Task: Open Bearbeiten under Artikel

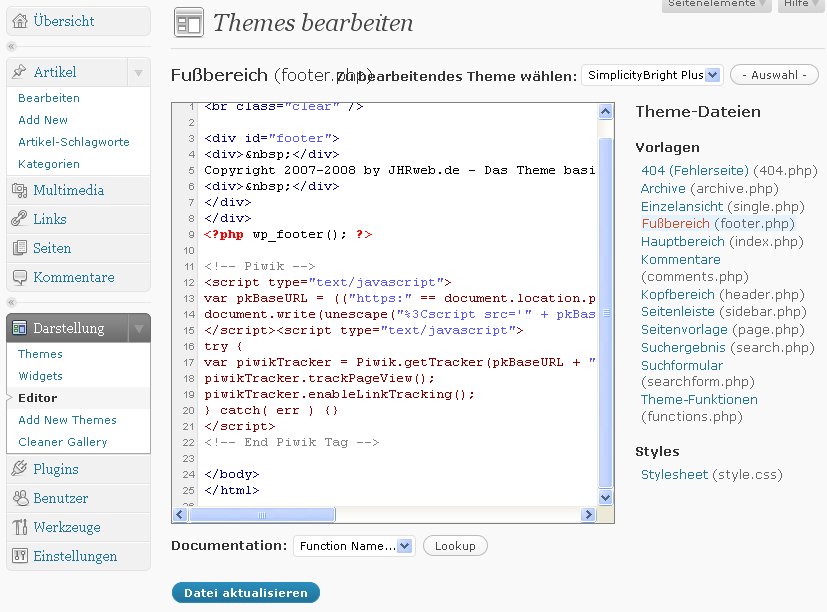Action: 49,98
